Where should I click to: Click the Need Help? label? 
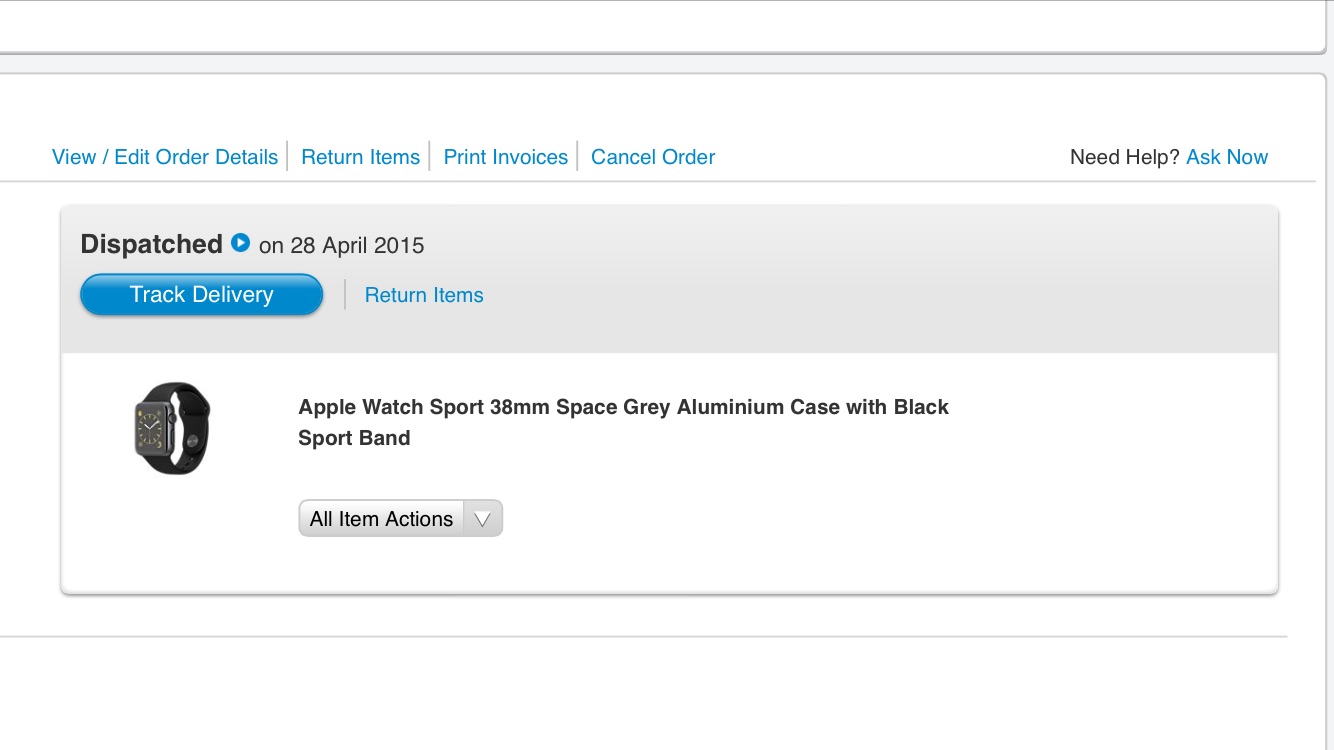tap(1125, 157)
